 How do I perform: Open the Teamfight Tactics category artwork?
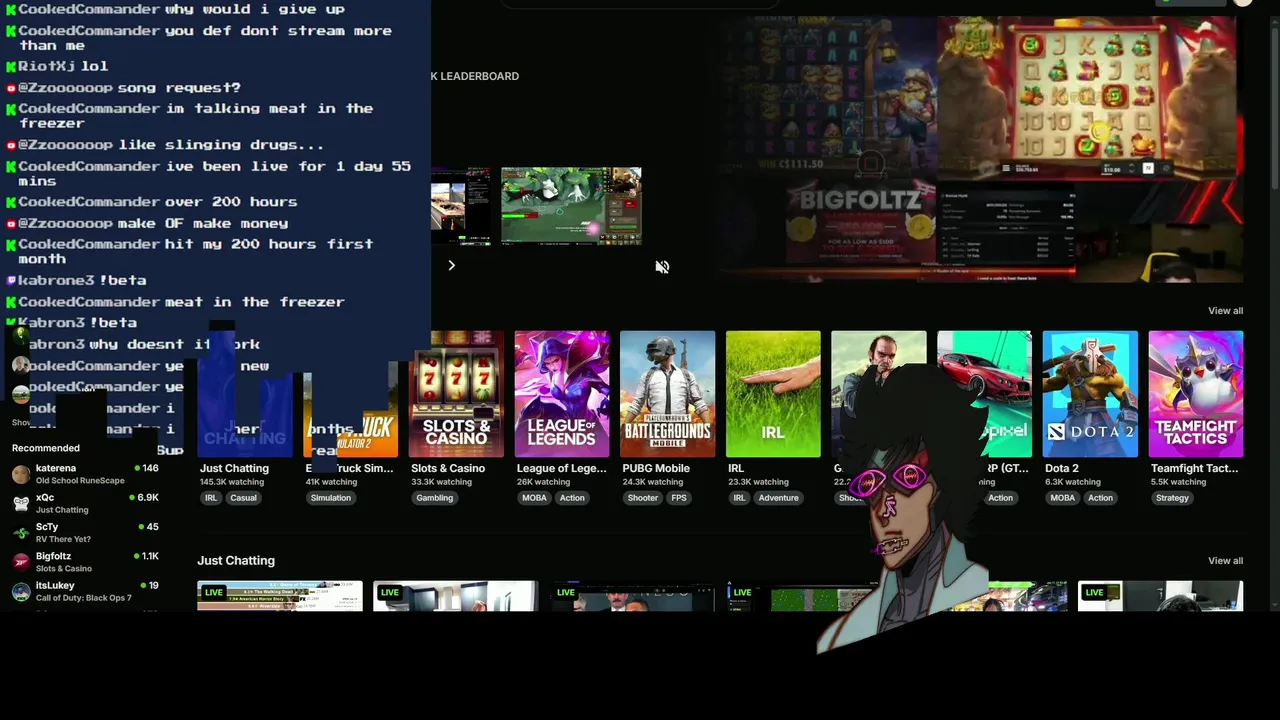(1196, 394)
